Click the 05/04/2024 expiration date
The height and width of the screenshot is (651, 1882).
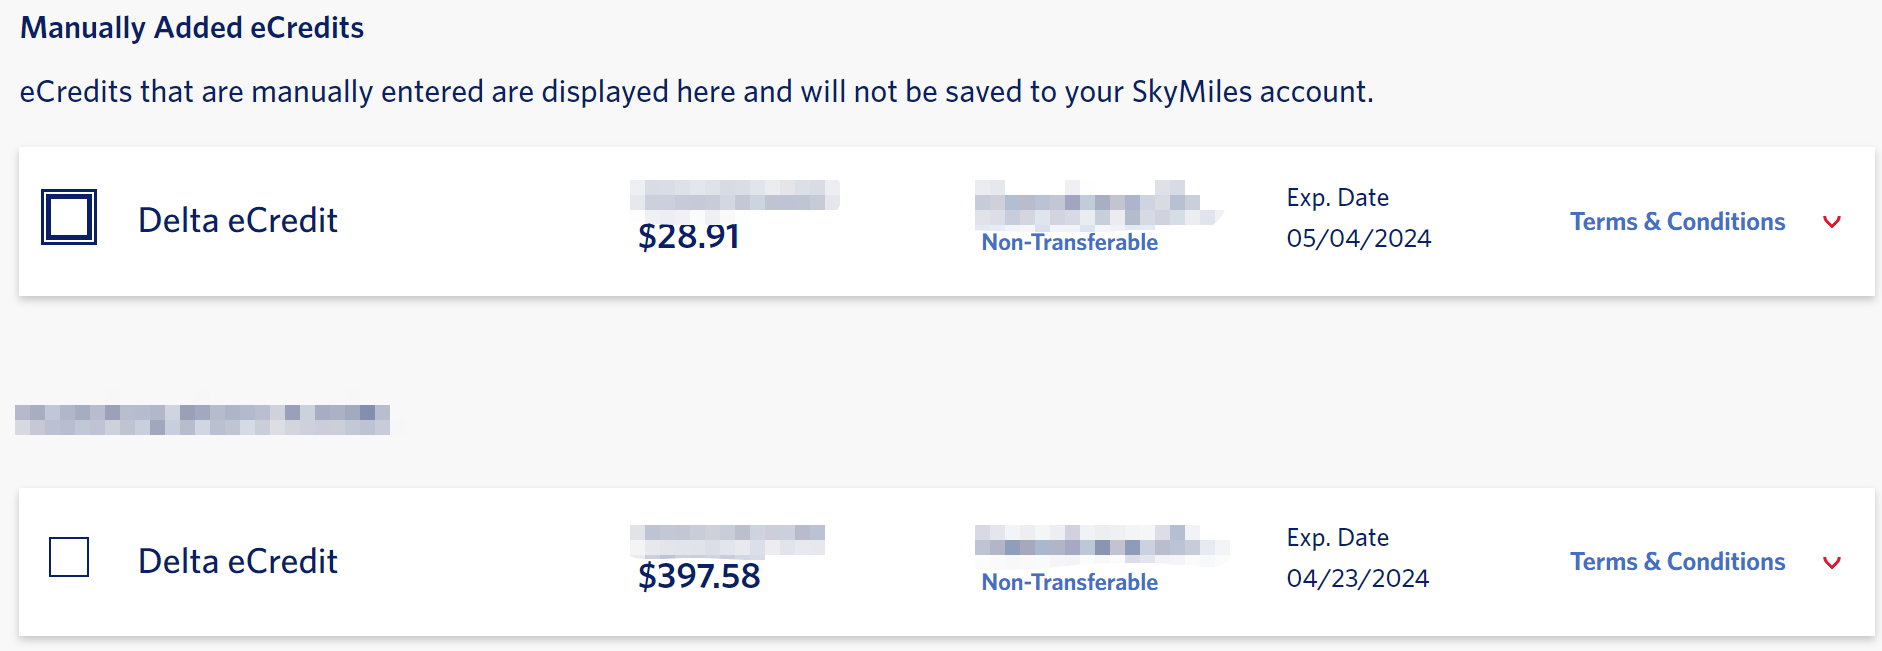[1358, 238]
